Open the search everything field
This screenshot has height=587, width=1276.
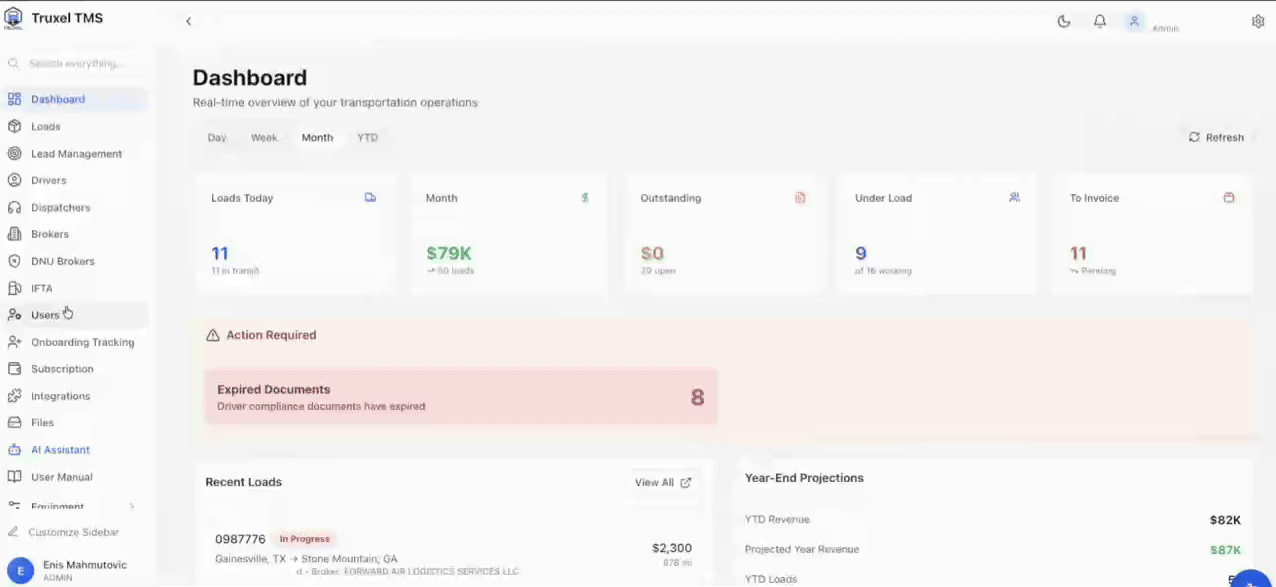pos(70,63)
